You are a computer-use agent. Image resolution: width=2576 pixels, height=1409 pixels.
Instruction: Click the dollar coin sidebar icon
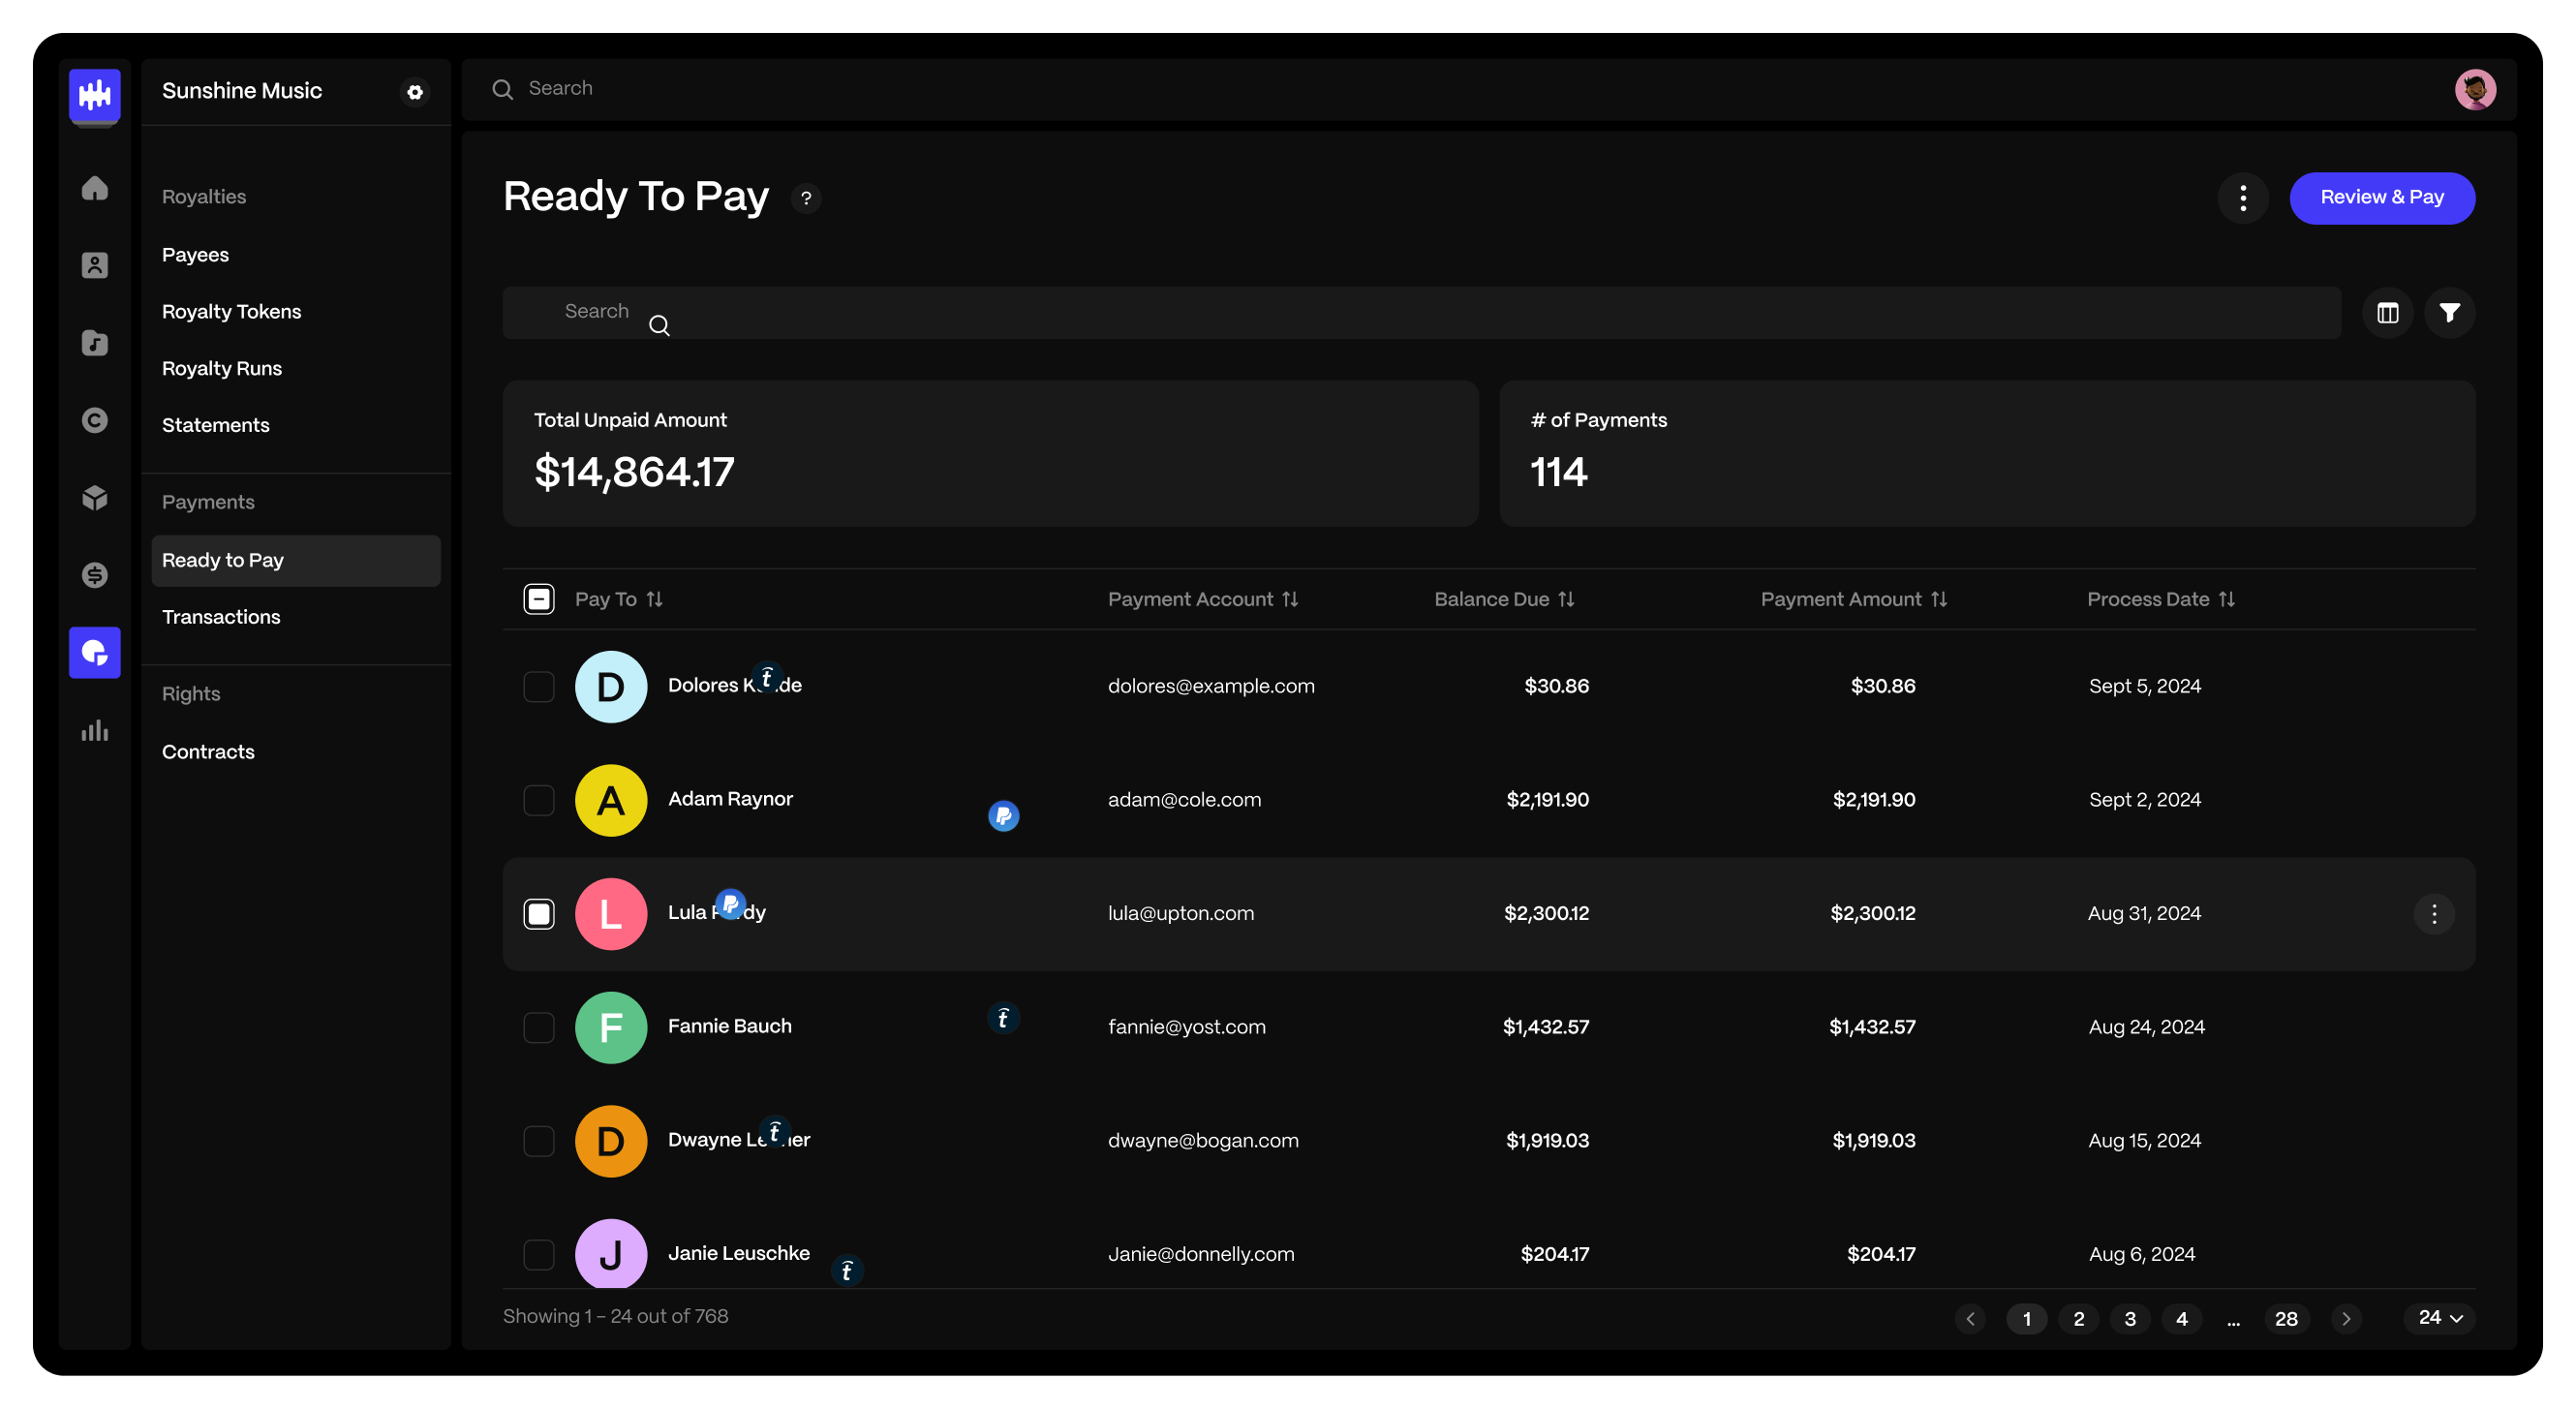95,575
